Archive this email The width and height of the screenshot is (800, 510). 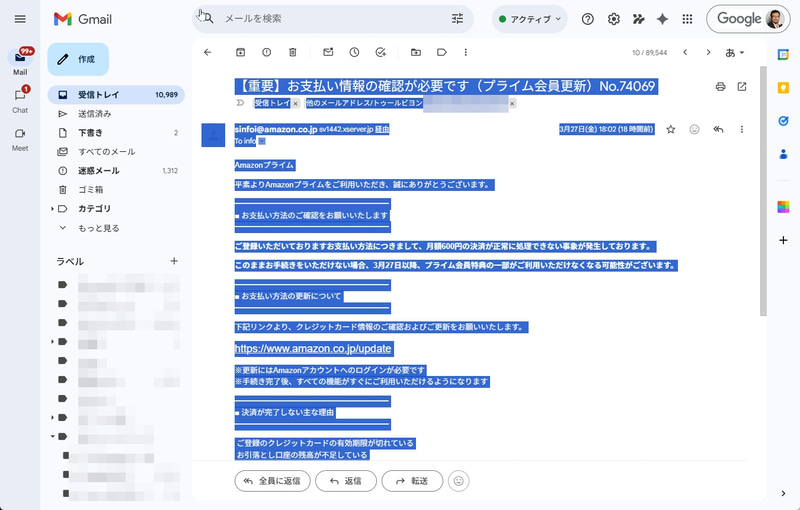click(x=240, y=52)
